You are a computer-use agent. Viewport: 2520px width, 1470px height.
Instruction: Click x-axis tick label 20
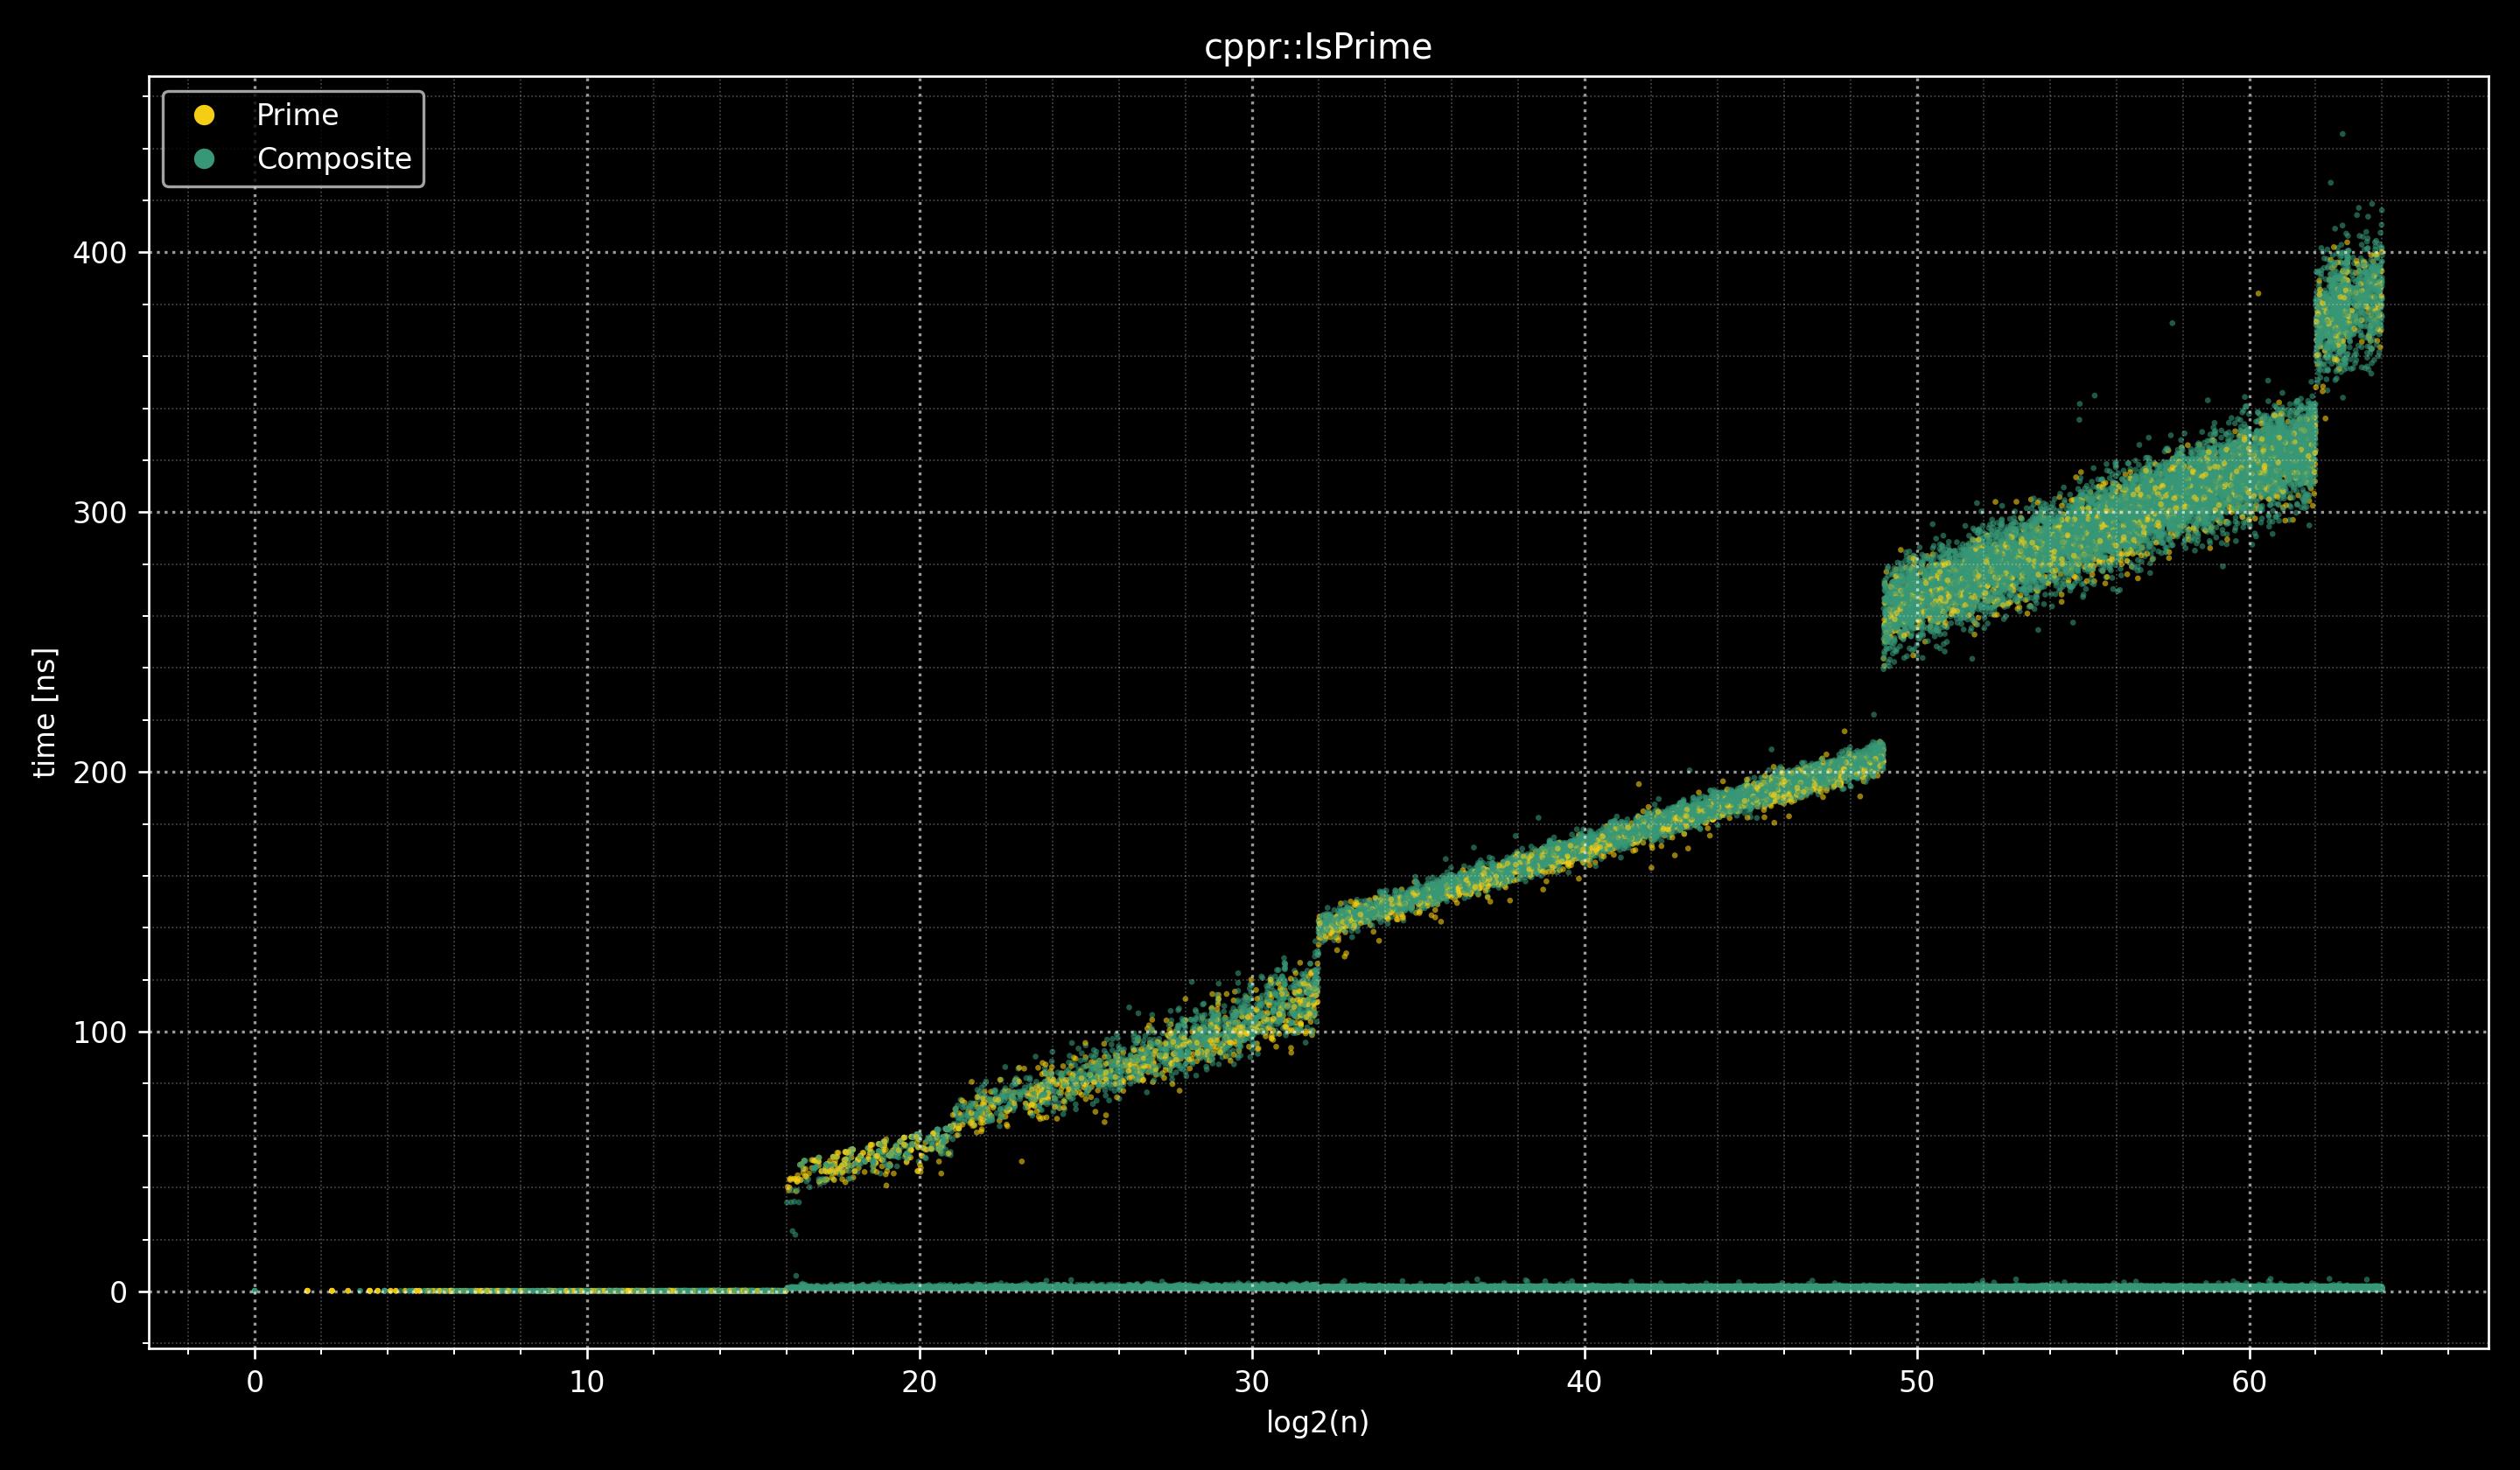tap(919, 1383)
